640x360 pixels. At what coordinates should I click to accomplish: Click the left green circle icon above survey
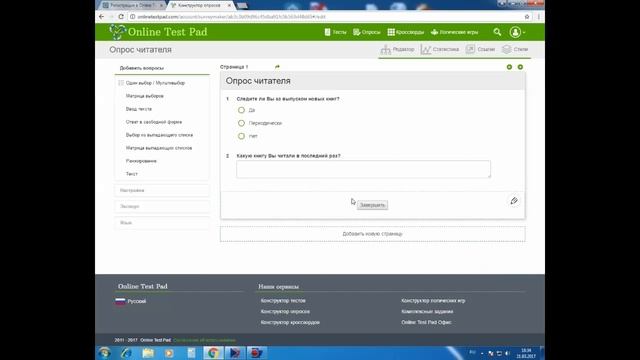click(509, 67)
